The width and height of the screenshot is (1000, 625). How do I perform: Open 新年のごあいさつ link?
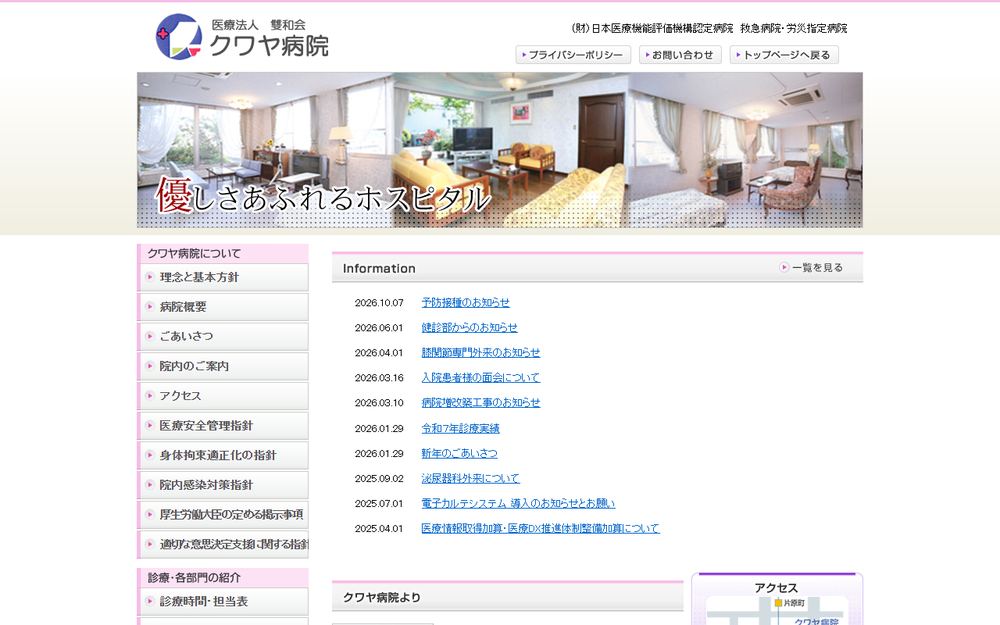tap(459, 453)
